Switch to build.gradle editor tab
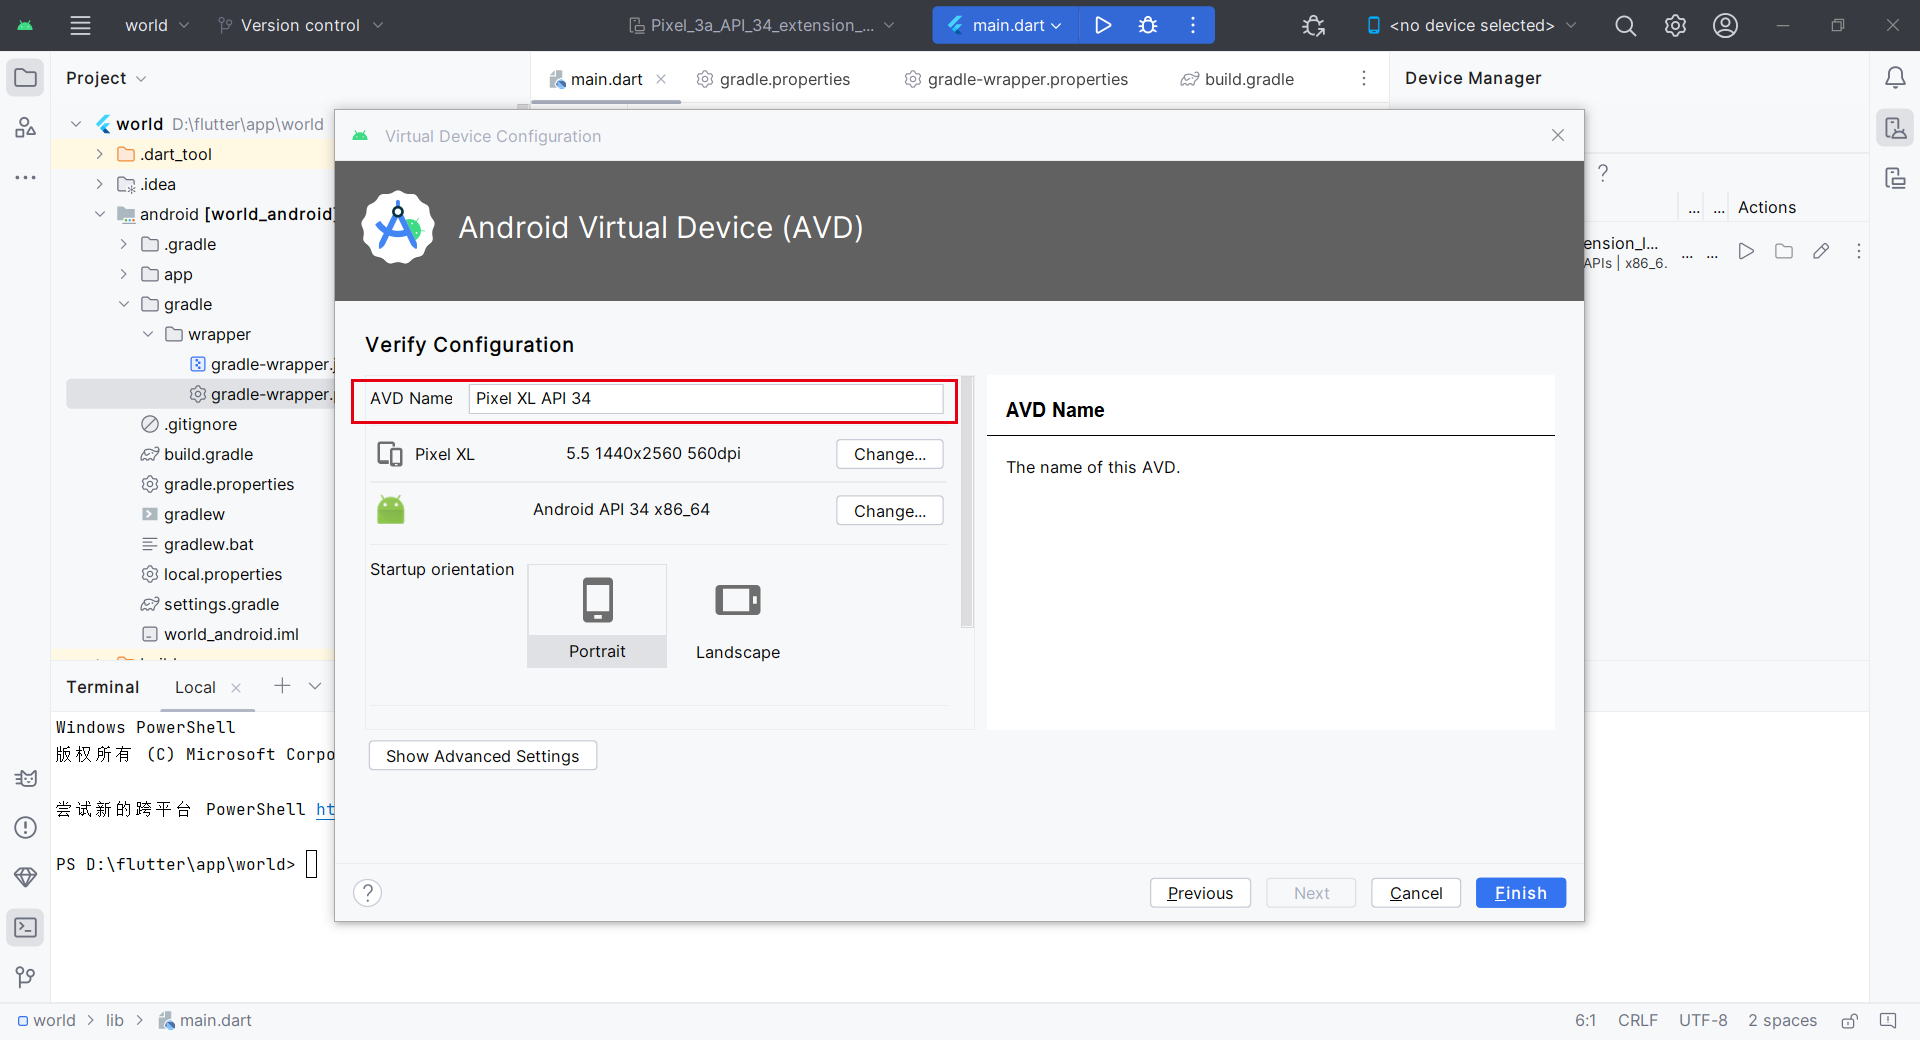The height and width of the screenshot is (1040, 1920). pos(1238,79)
